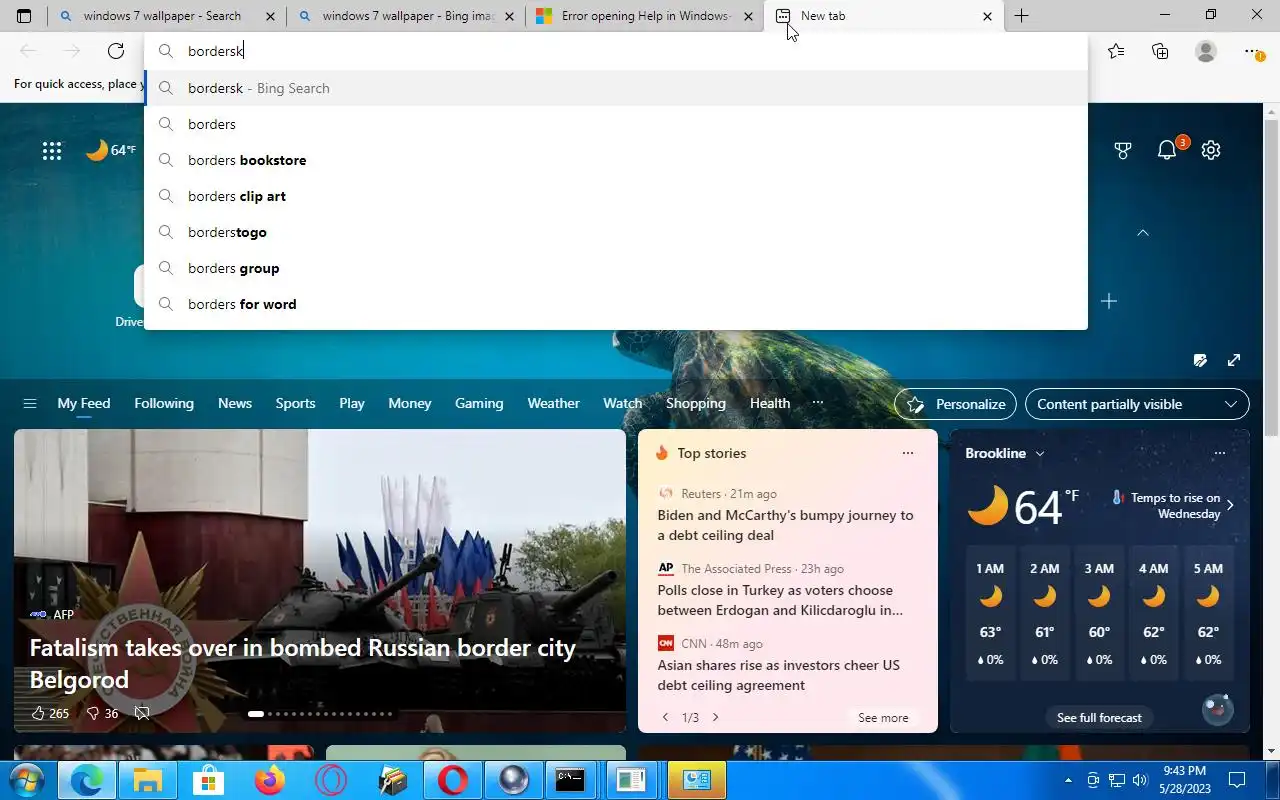Viewport: 1280px width, 800px height.
Task: Click the Personalize button
Action: click(x=955, y=404)
